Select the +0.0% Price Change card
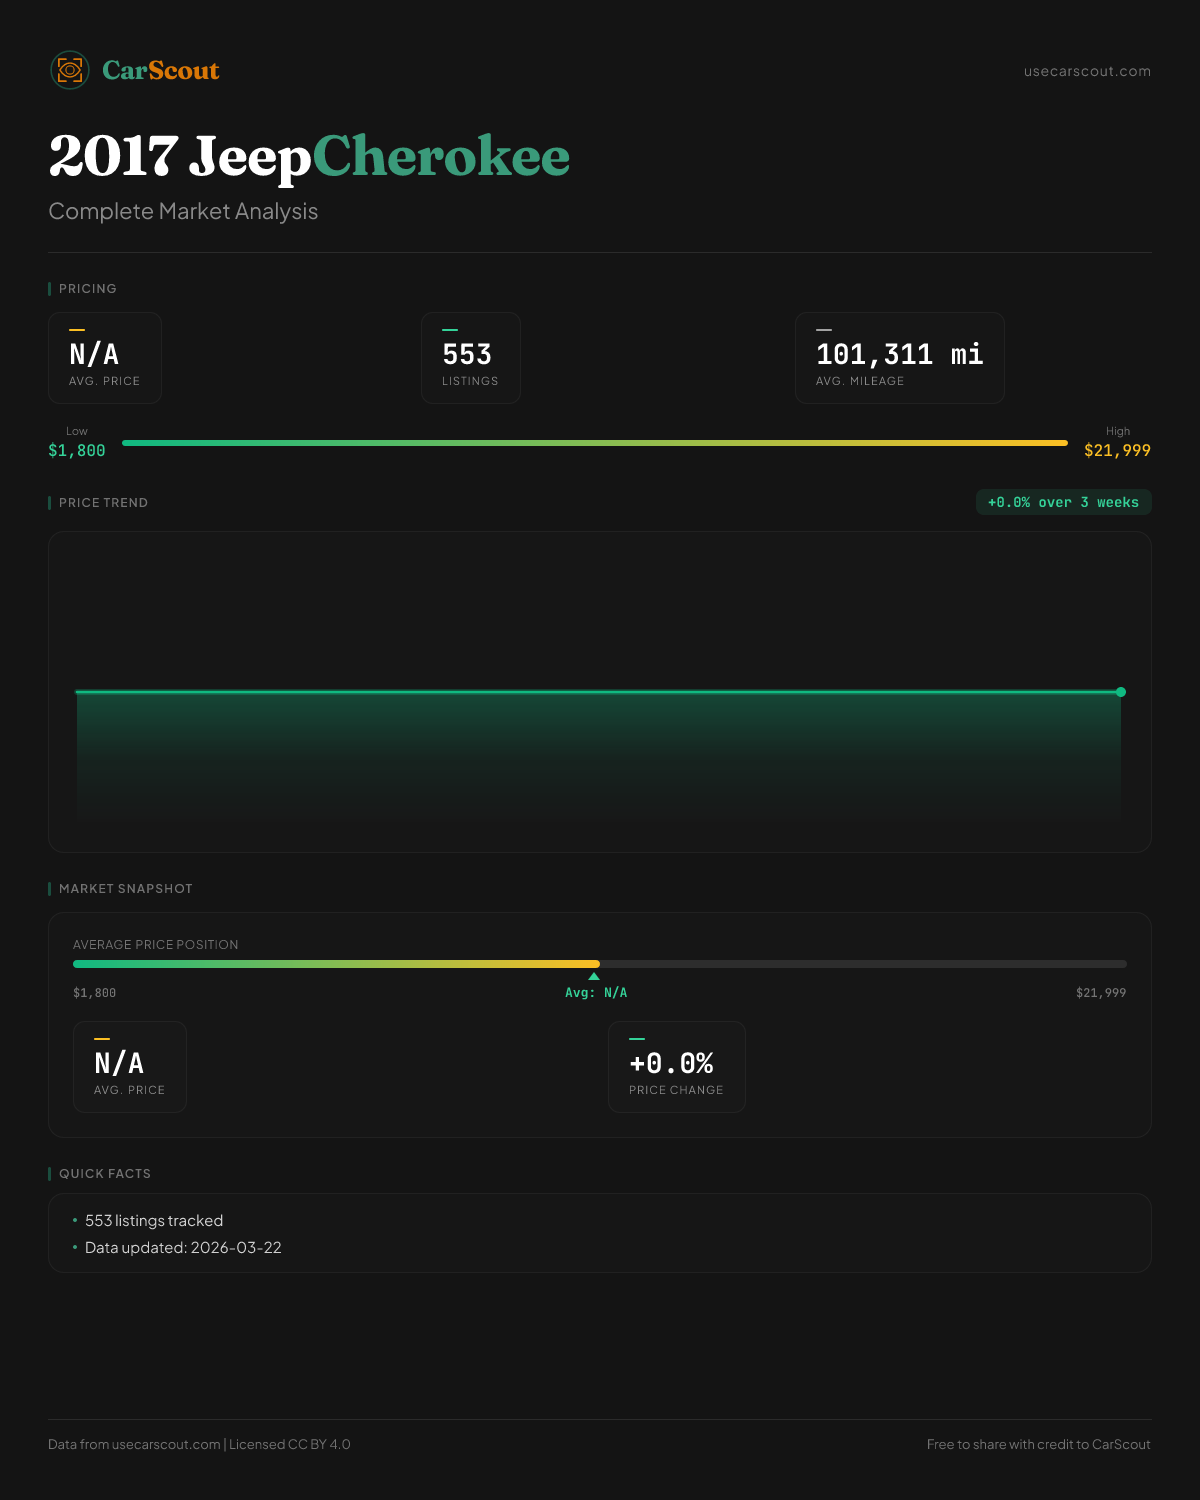The image size is (1200, 1500). (676, 1067)
